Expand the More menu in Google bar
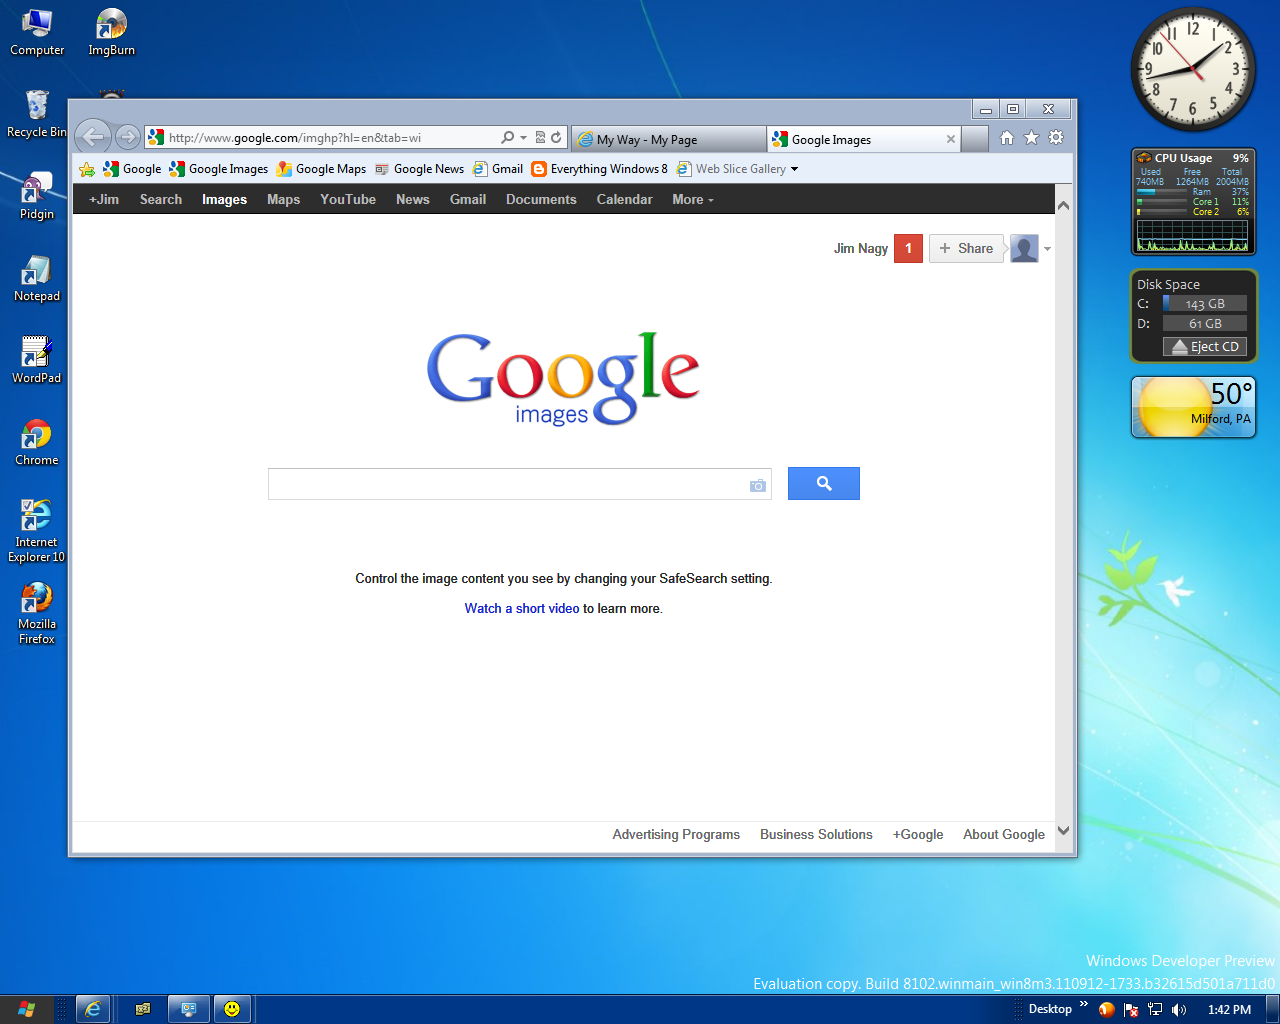Image resolution: width=1280 pixels, height=1024 pixels. point(693,199)
